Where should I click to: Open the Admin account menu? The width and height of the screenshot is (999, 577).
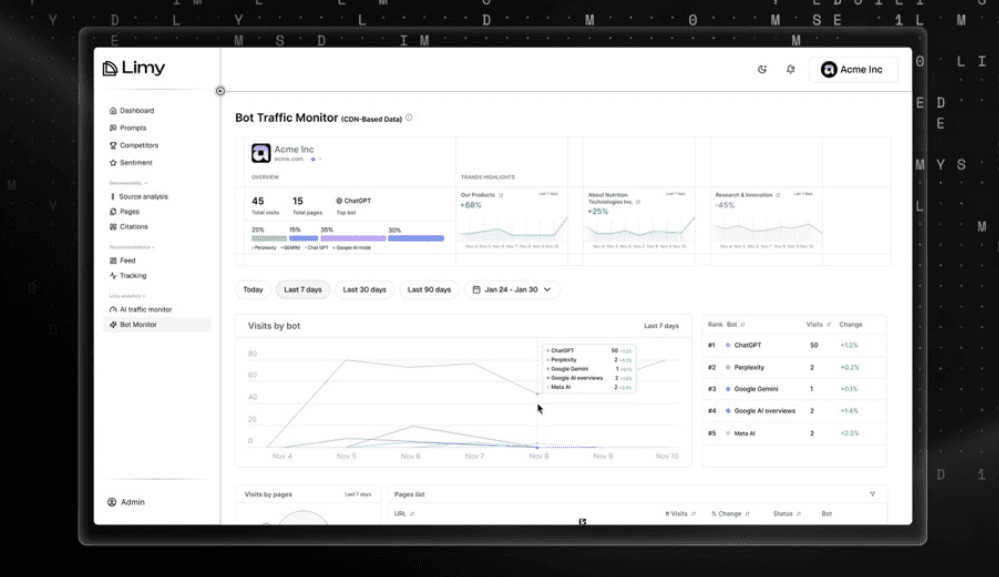coord(126,502)
